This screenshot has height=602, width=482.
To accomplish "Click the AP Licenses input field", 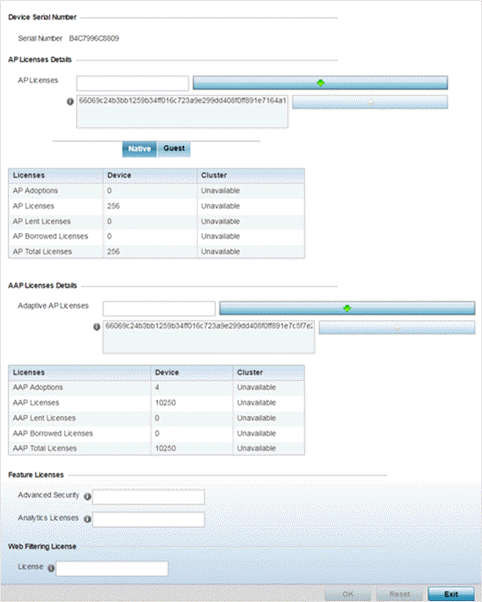I will 133,83.
